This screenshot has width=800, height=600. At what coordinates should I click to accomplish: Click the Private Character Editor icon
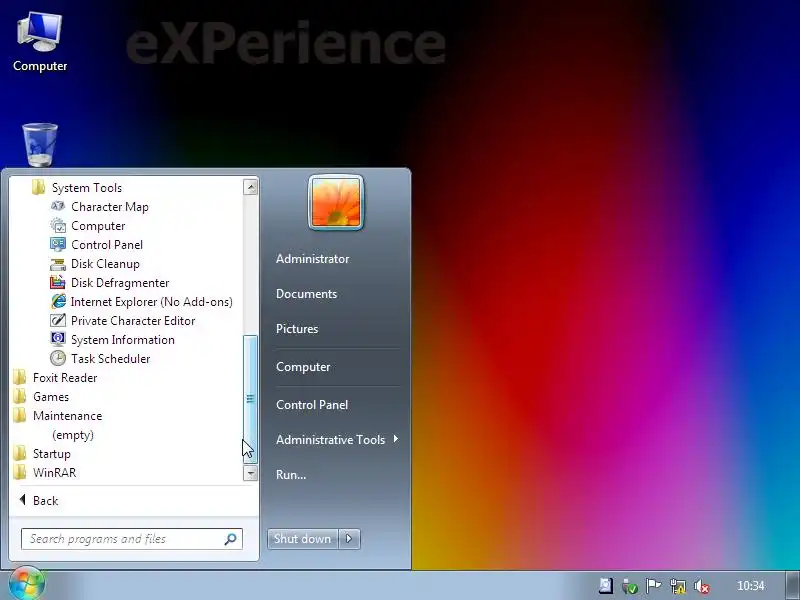point(58,320)
